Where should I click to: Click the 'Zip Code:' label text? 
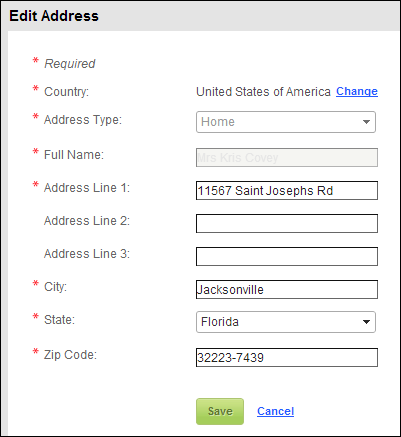click(70, 355)
